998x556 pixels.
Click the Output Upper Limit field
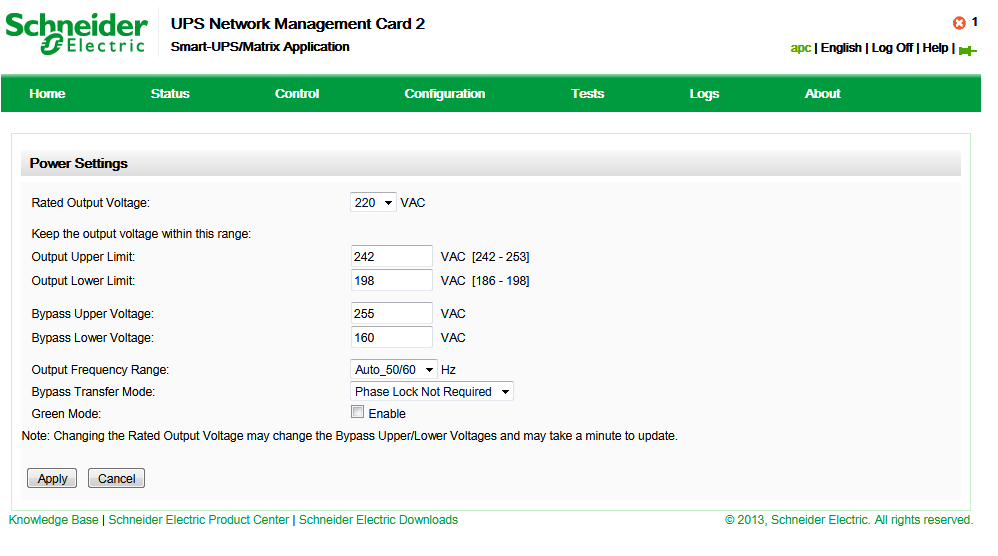point(391,256)
